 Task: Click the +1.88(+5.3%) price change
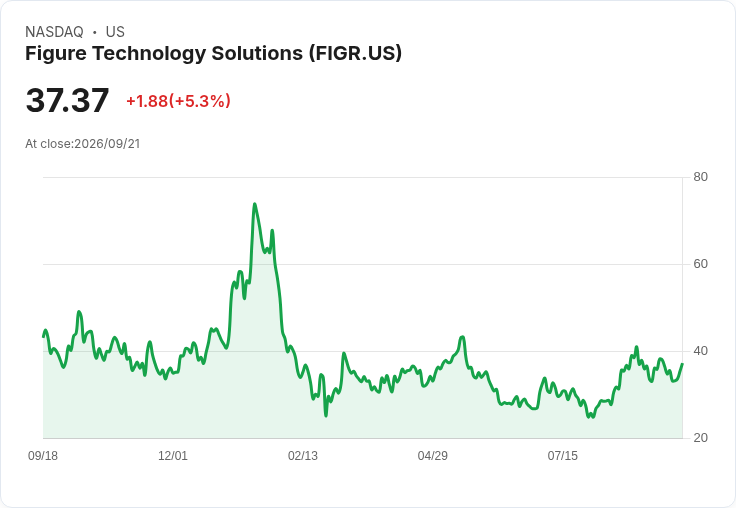(178, 101)
